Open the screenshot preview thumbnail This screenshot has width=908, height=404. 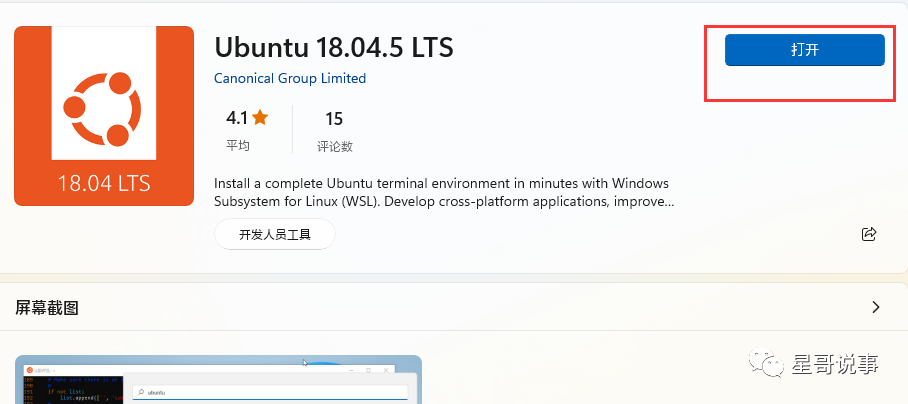[x=218, y=379]
